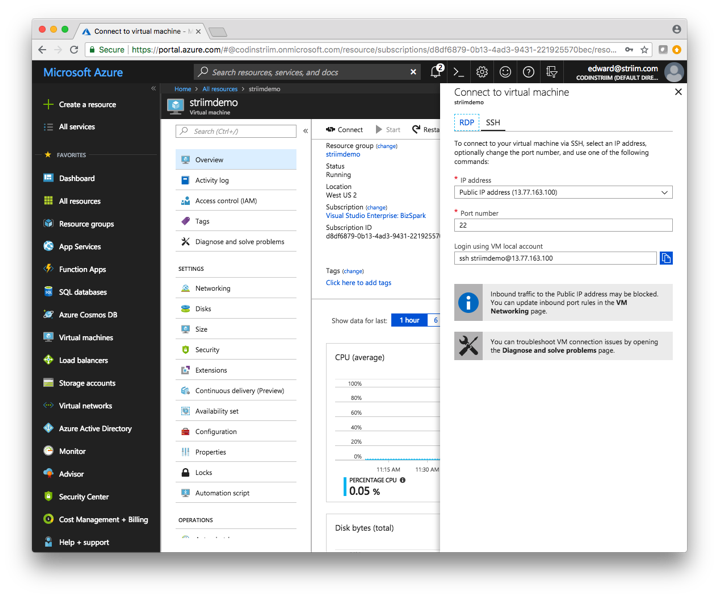
Task: Switch to the RDP tab
Action: click(467, 123)
